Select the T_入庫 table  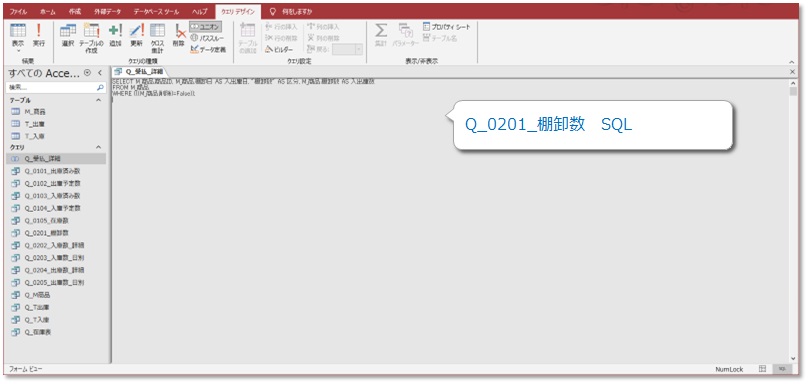click(x=56, y=137)
